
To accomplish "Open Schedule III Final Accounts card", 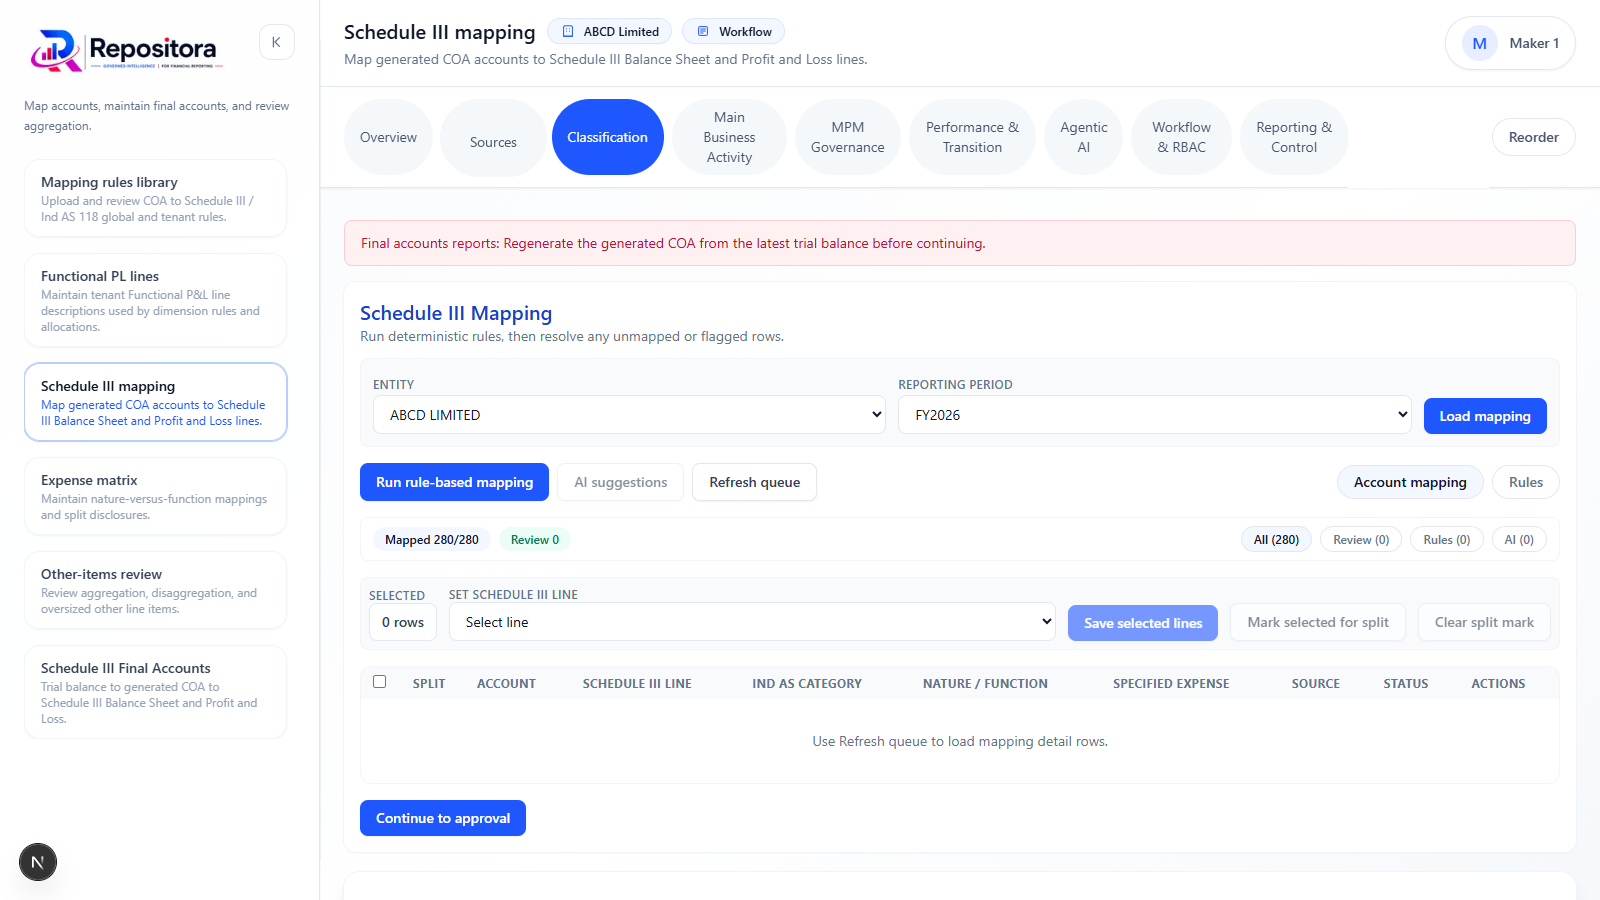I will (156, 692).
